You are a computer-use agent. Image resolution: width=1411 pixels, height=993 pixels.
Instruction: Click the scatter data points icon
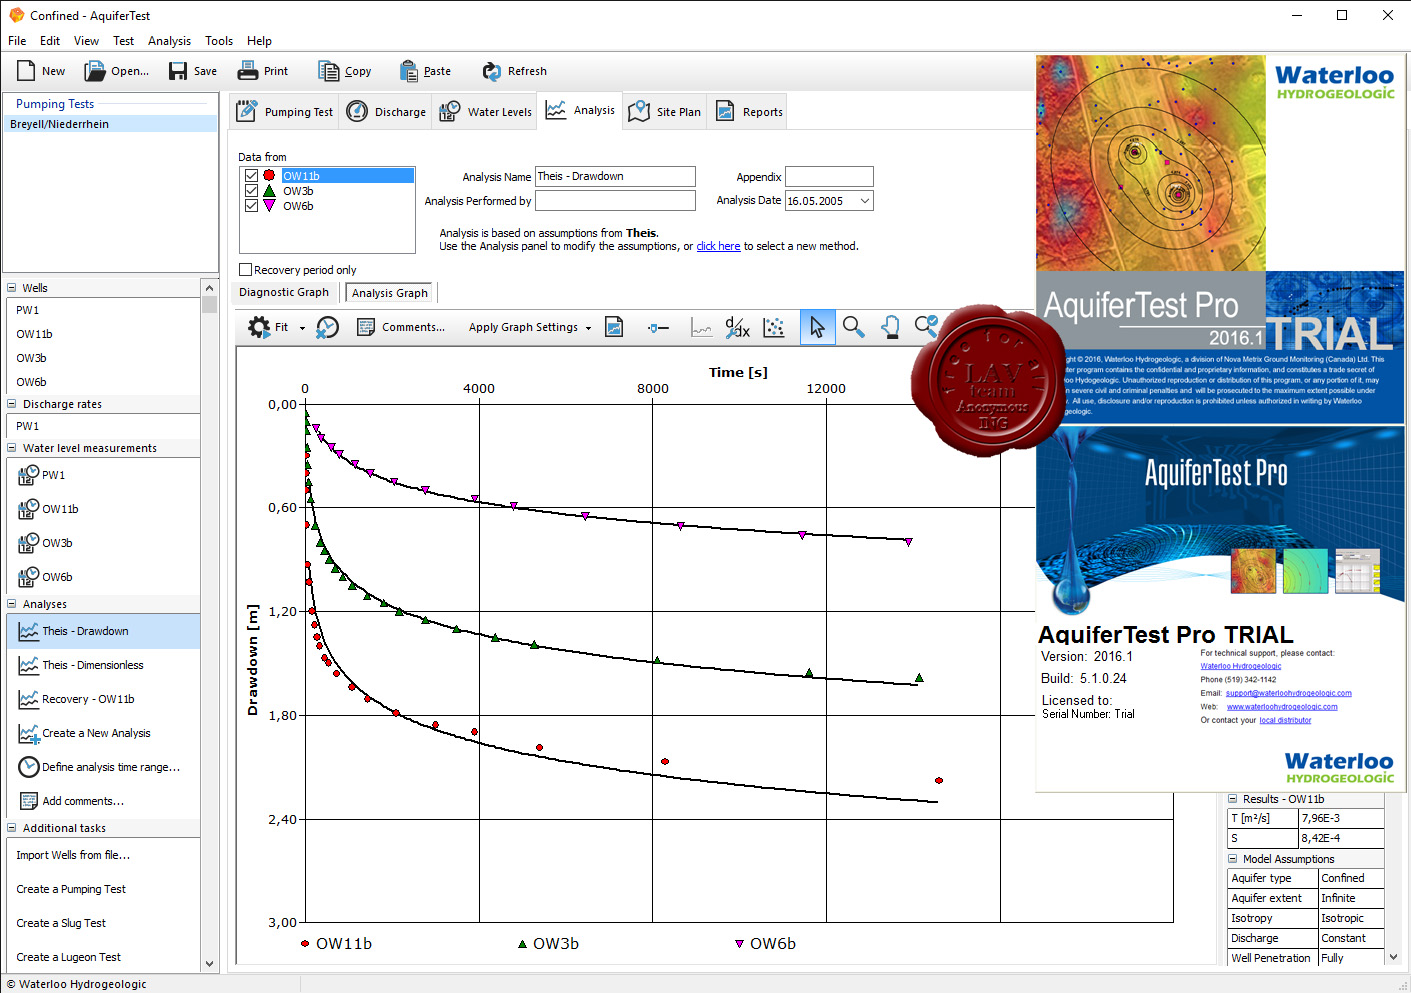pyautogui.click(x=774, y=327)
